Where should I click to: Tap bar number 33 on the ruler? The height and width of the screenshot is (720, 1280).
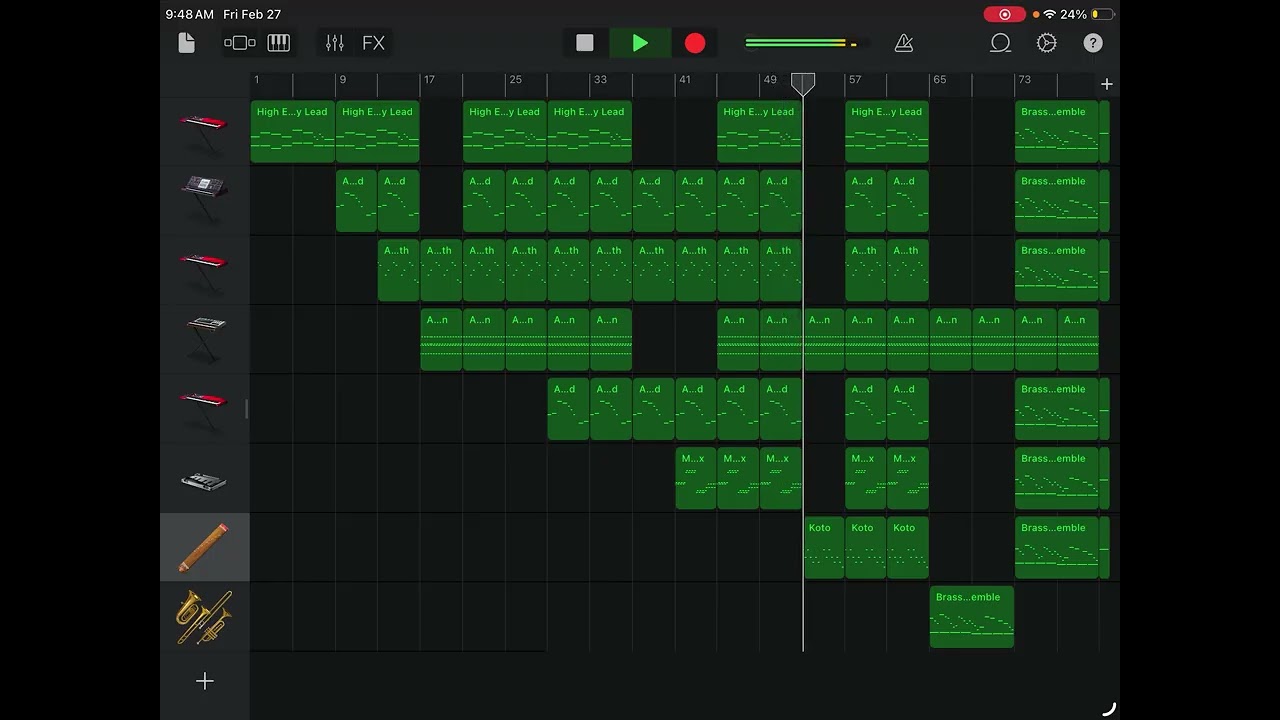pos(600,79)
